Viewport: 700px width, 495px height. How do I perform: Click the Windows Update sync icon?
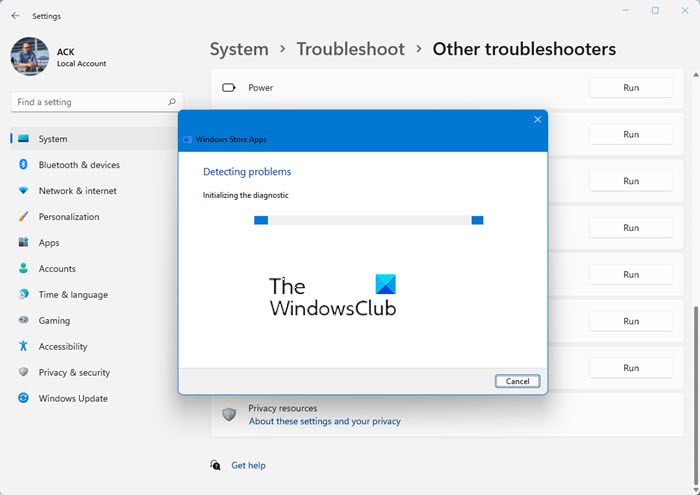pyautogui.click(x=23, y=398)
